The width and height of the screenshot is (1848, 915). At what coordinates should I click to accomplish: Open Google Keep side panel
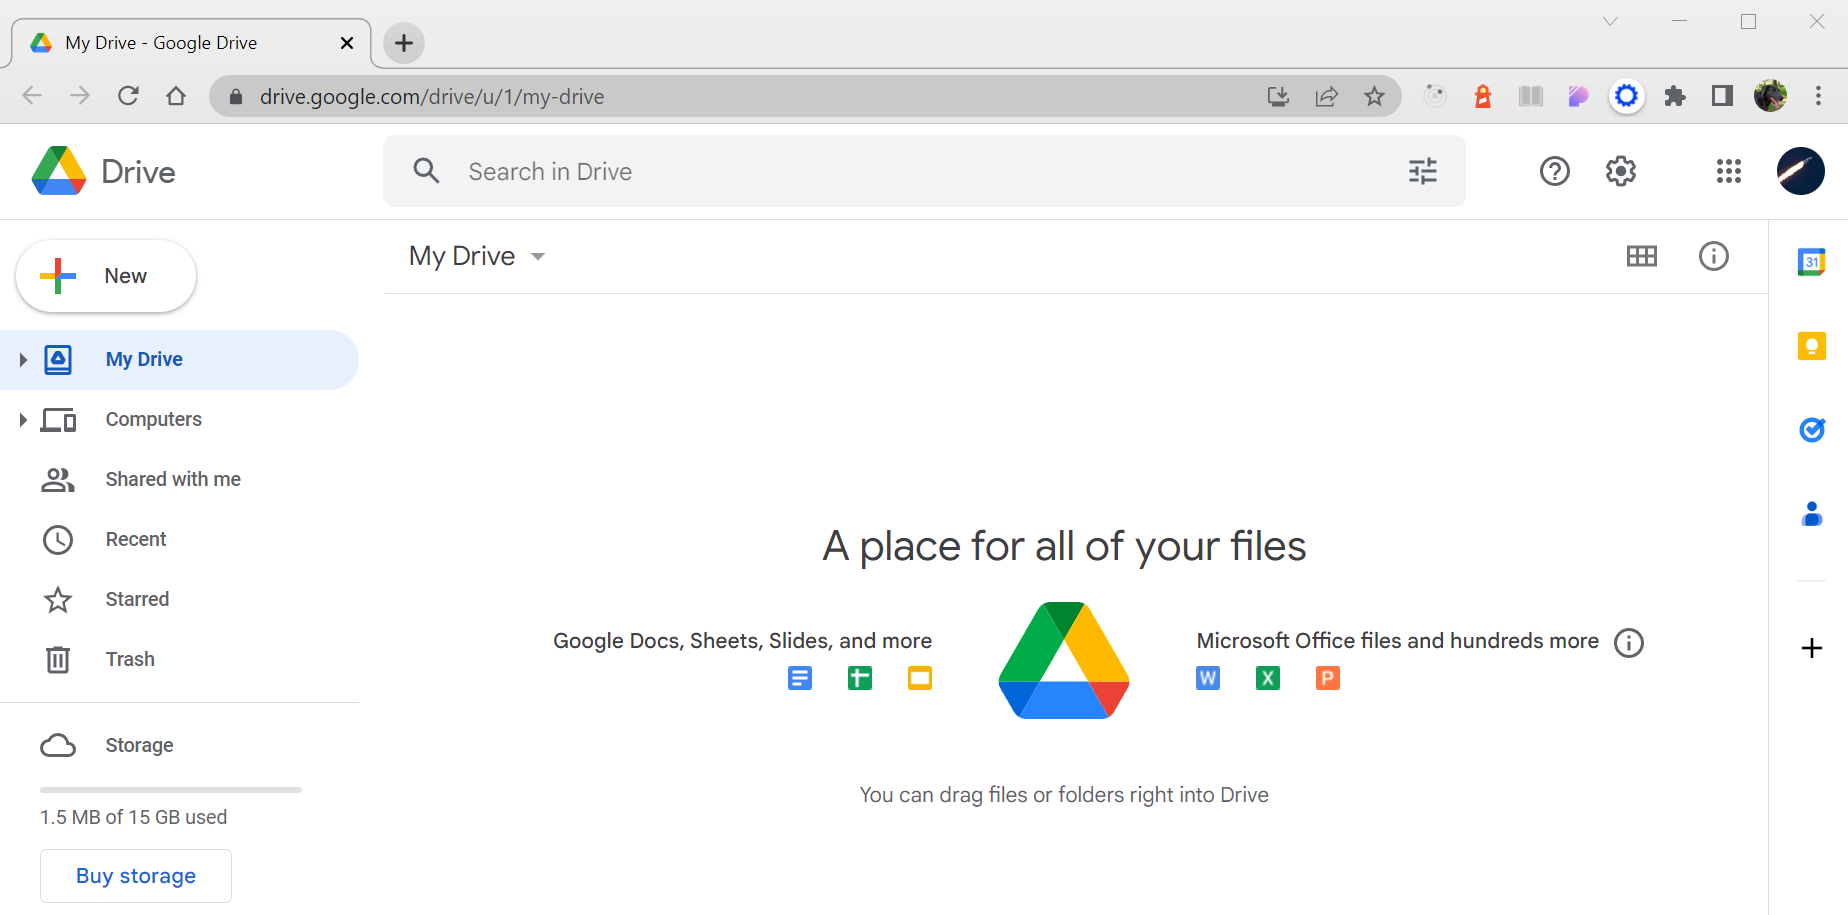(1811, 346)
